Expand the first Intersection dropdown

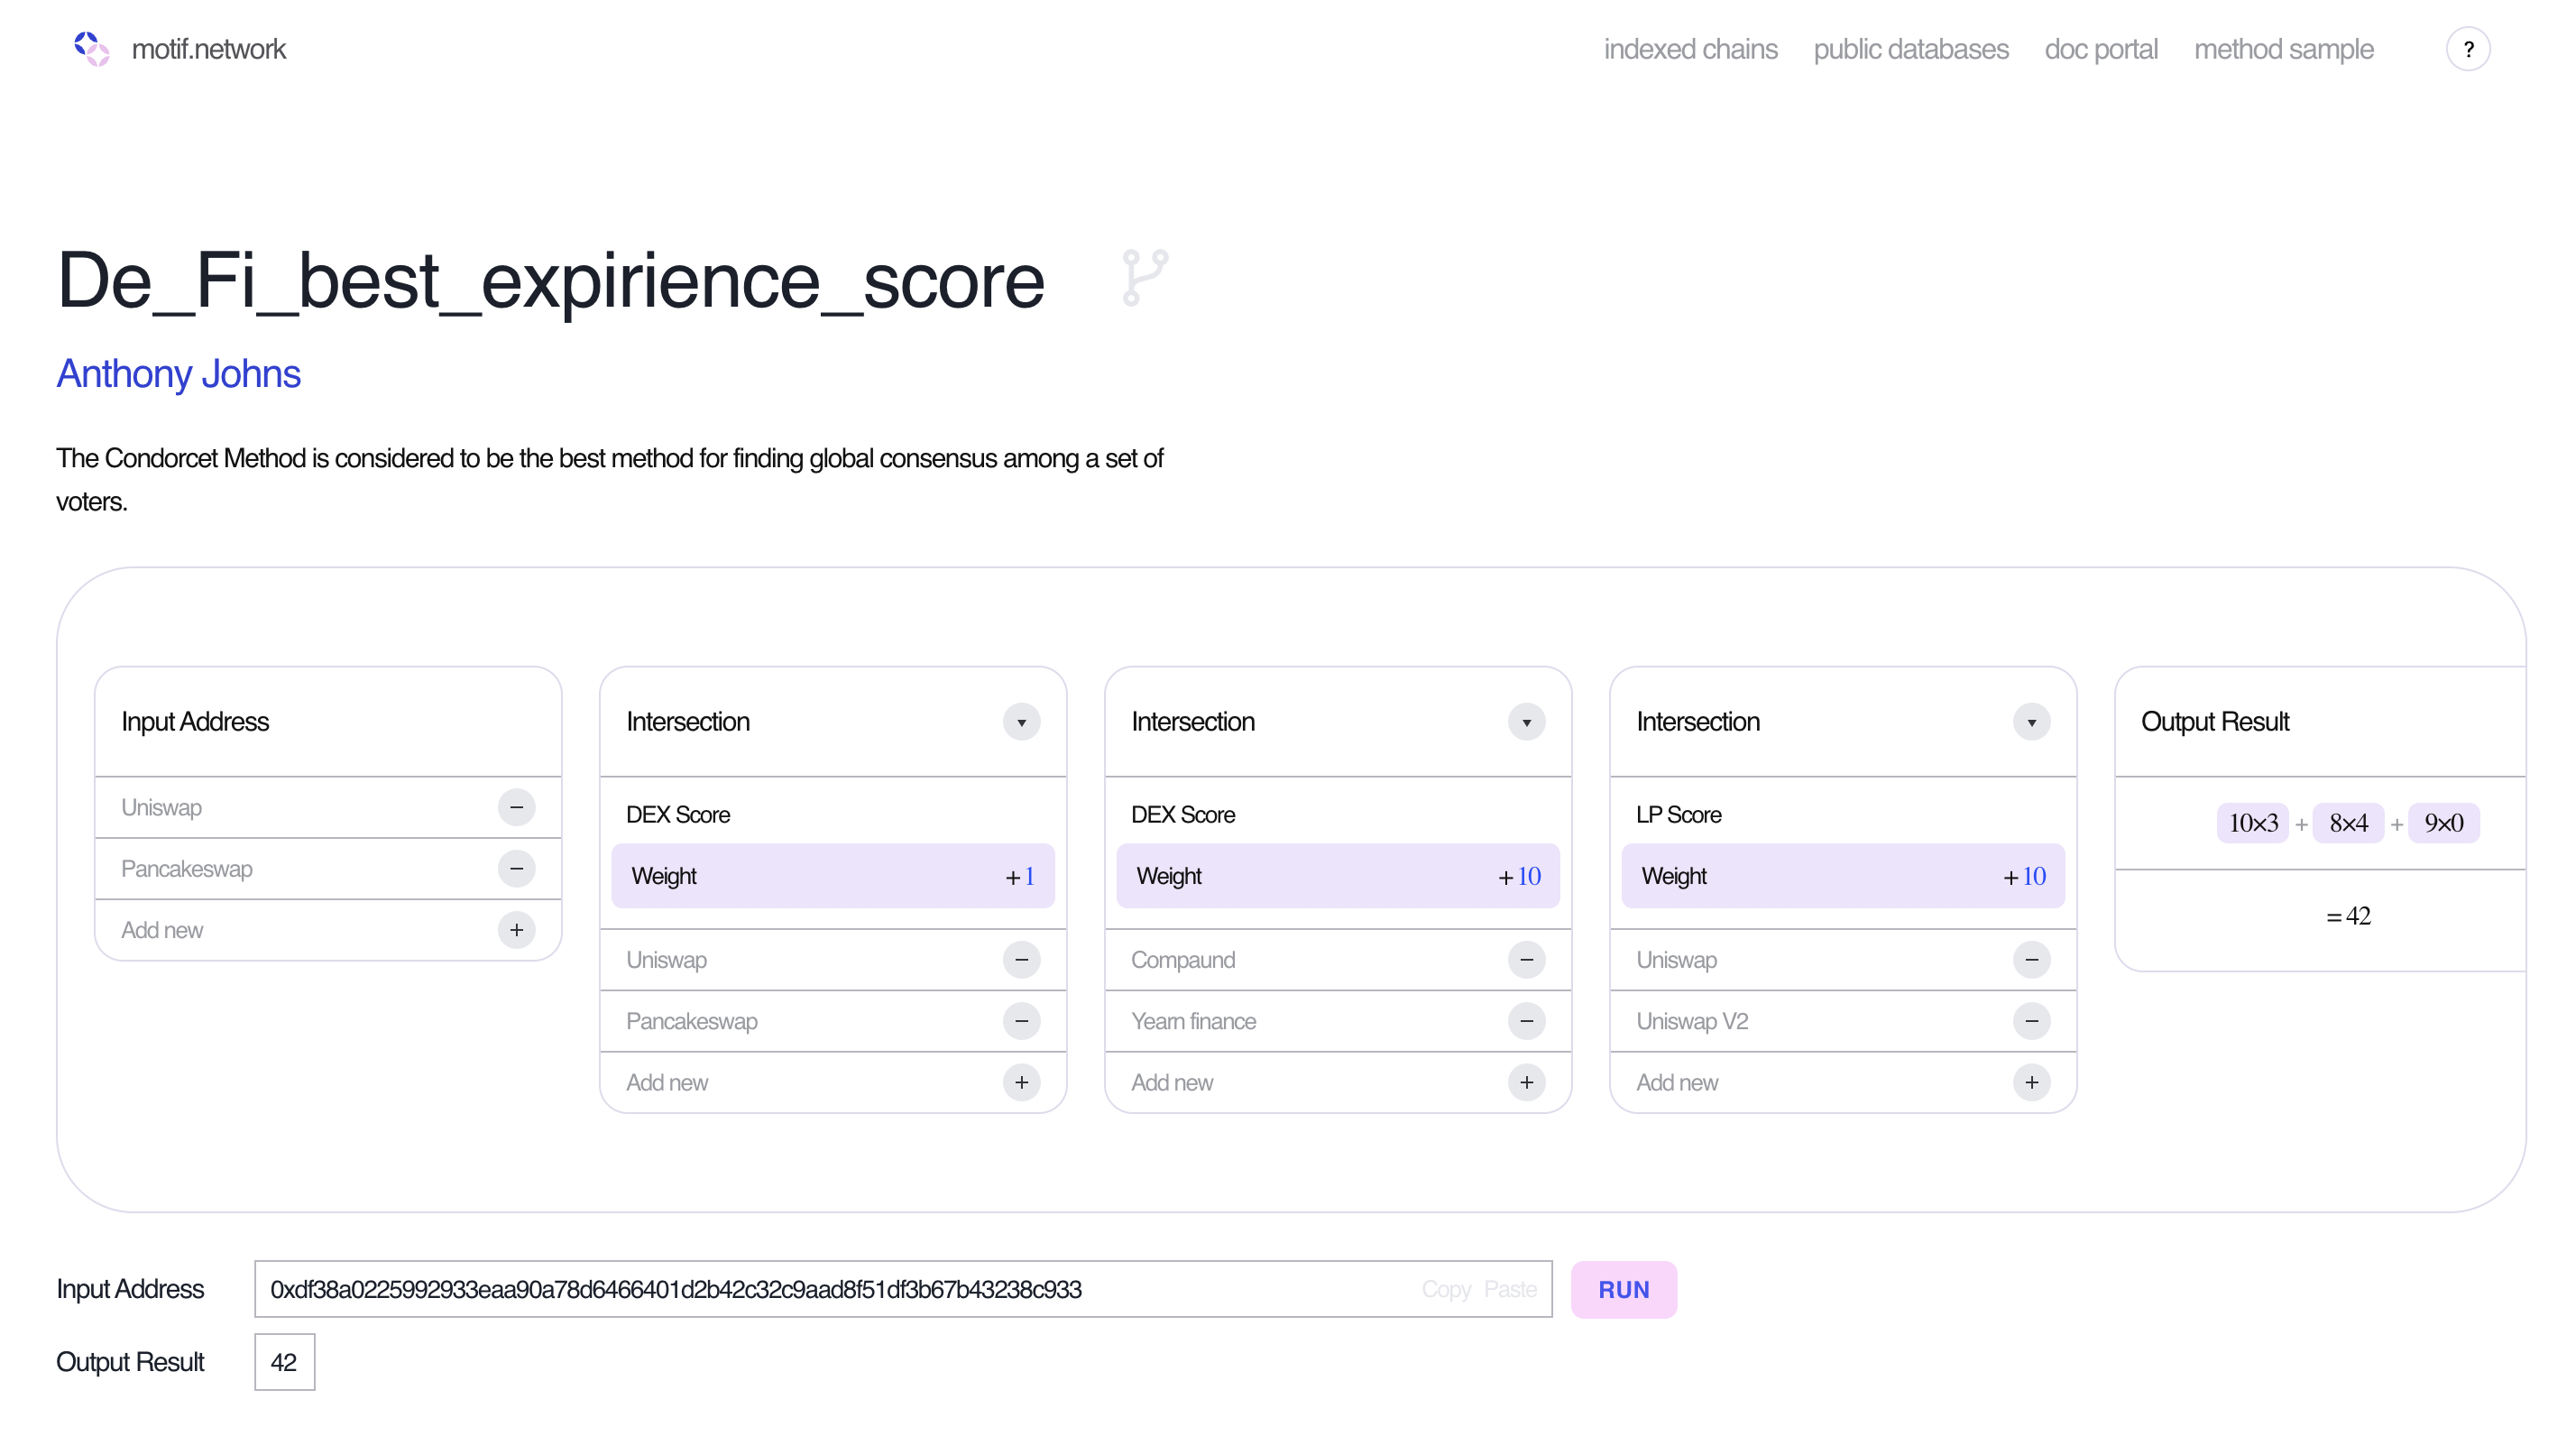point(1021,722)
